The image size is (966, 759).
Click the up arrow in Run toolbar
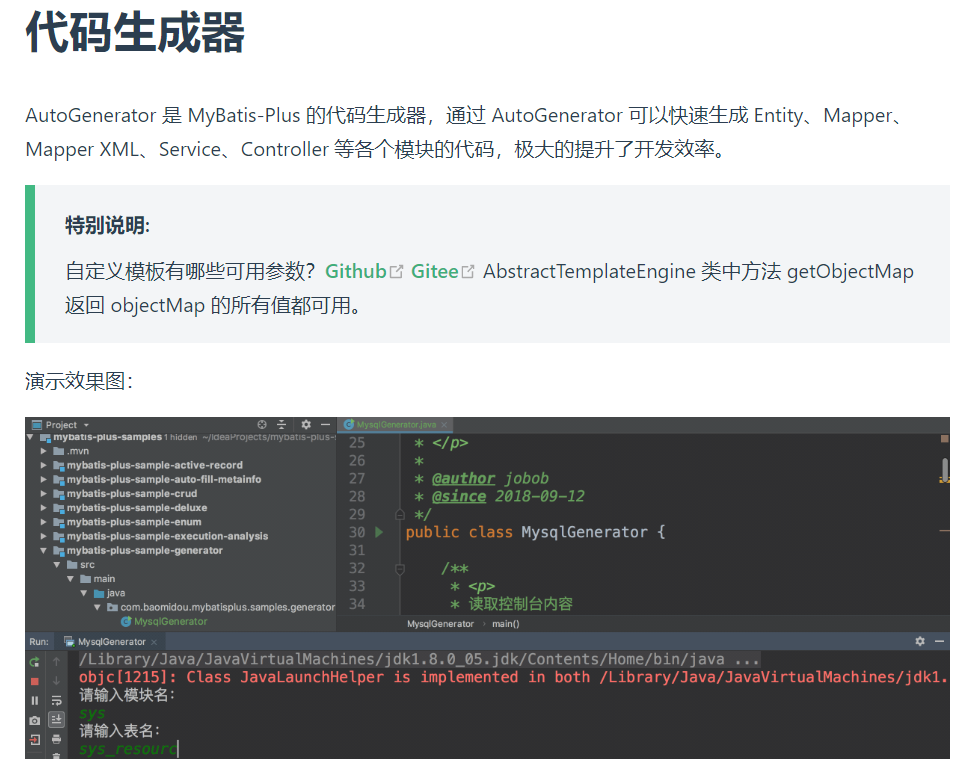56,662
